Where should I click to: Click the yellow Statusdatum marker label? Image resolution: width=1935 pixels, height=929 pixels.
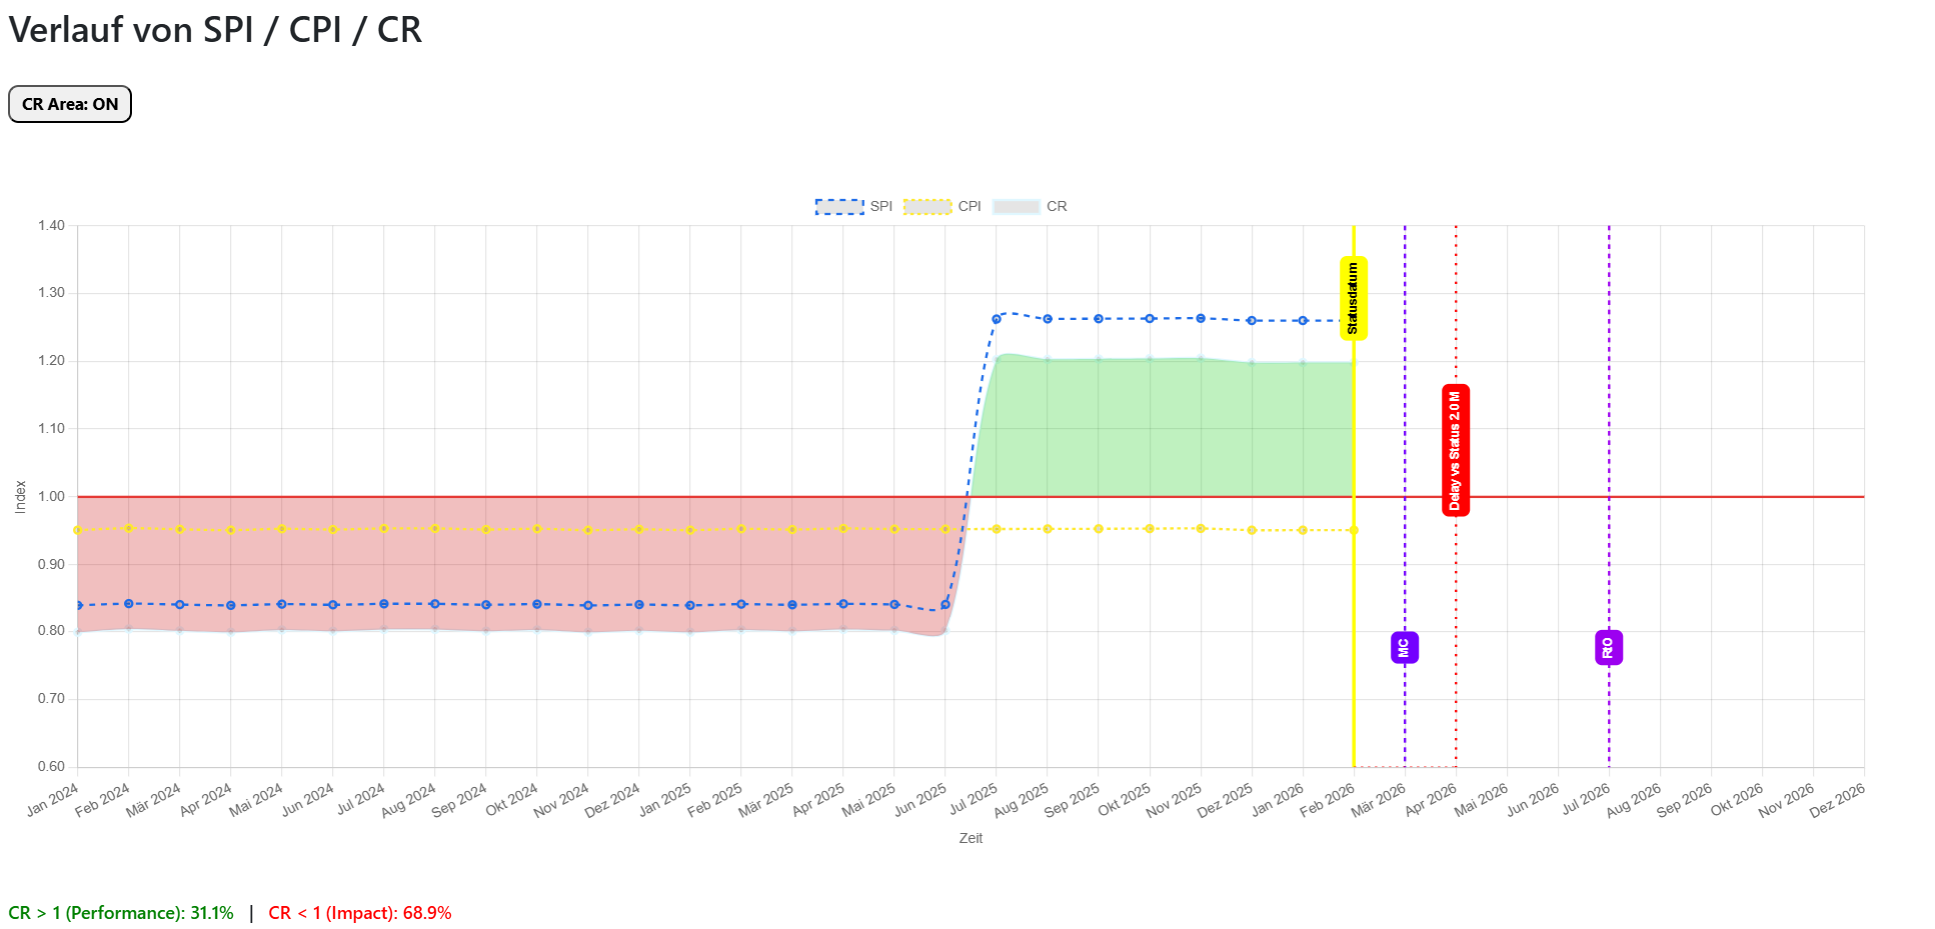pos(1353,298)
